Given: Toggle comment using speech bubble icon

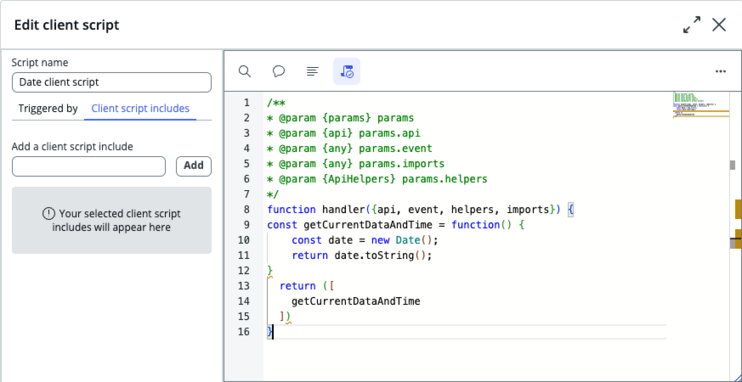Looking at the screenshot, I should [x=279, y=71].
